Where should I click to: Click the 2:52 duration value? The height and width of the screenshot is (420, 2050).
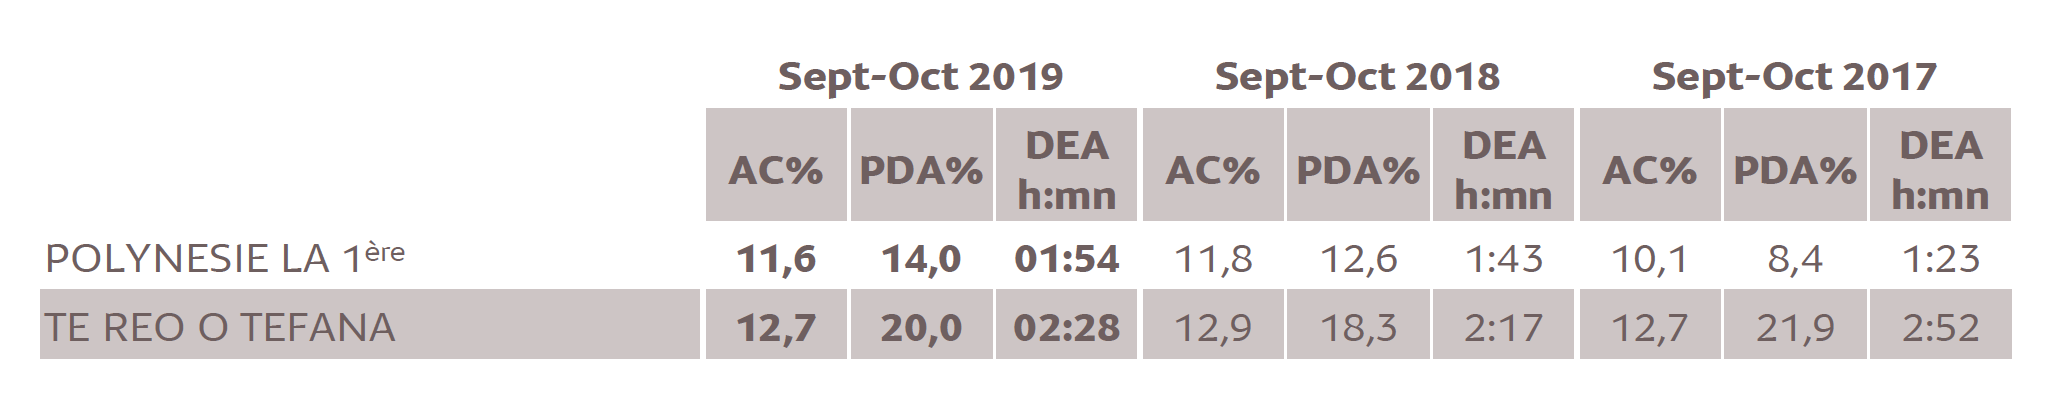click(1940, 328)
